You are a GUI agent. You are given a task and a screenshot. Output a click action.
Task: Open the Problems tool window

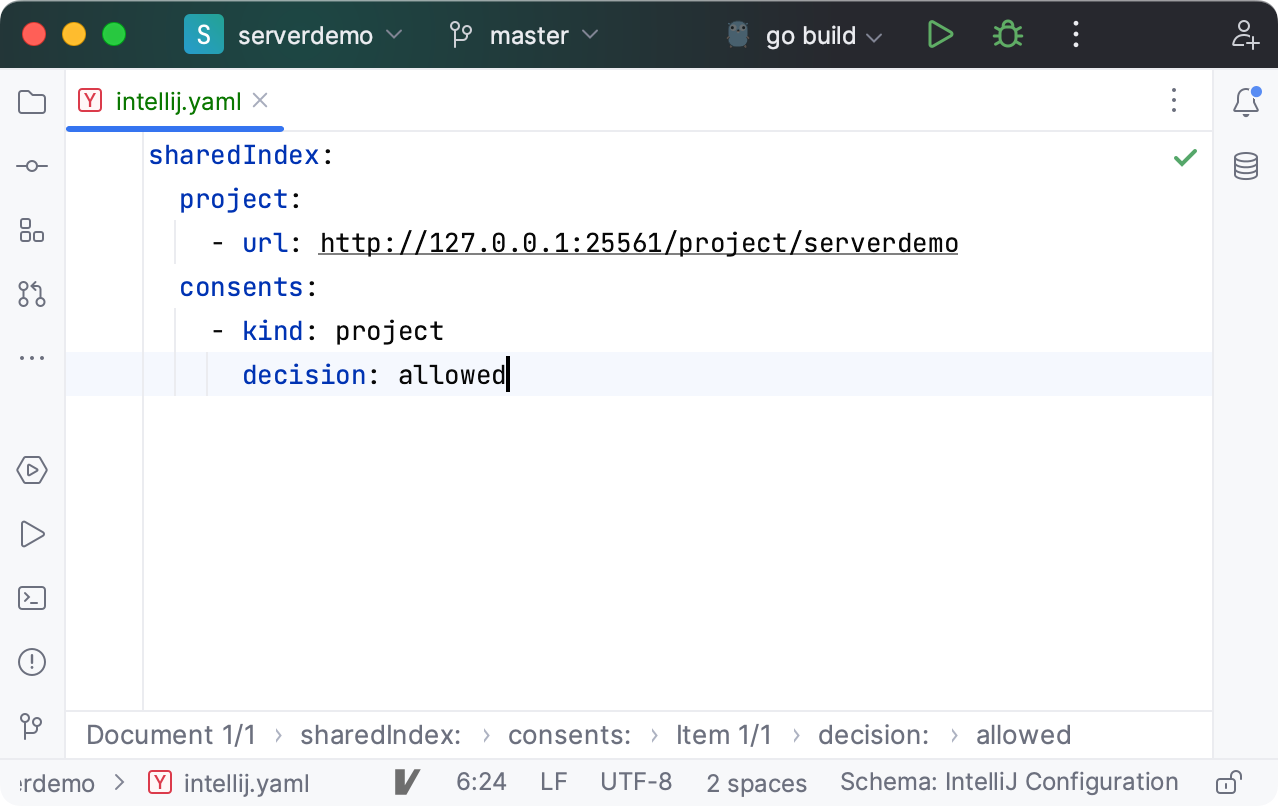(31, 661)
